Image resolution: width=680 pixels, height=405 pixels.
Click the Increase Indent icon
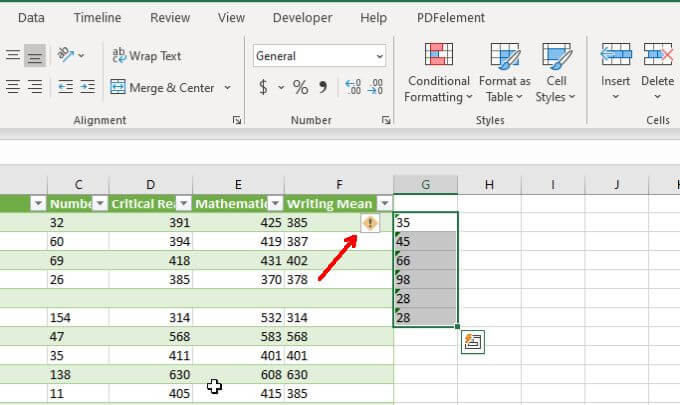point(89,88)
